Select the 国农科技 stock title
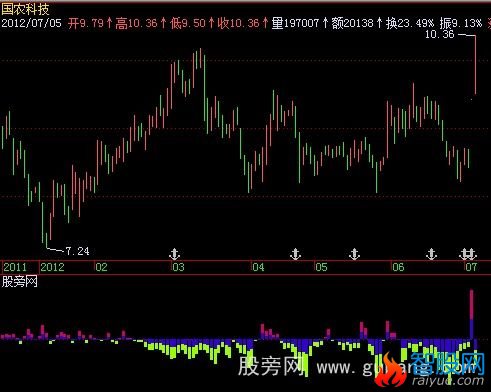491x392 pixels. pyautogui.click(x=25, y=9)
